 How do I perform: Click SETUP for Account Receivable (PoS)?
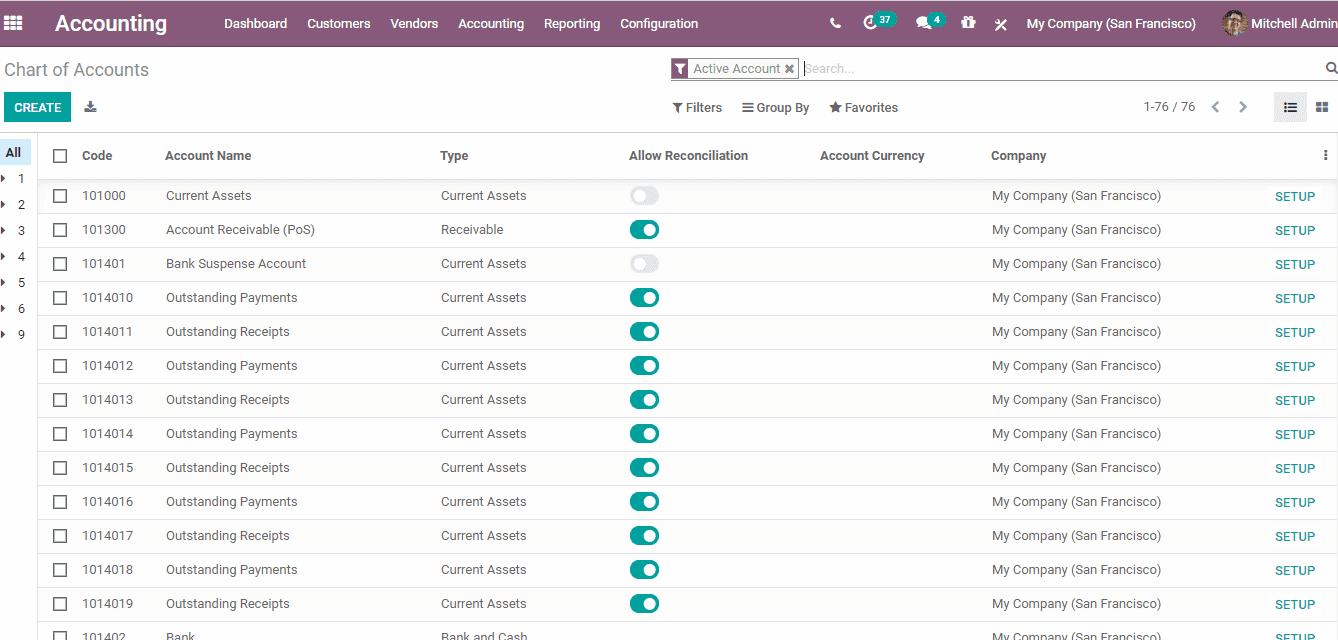1295,231
